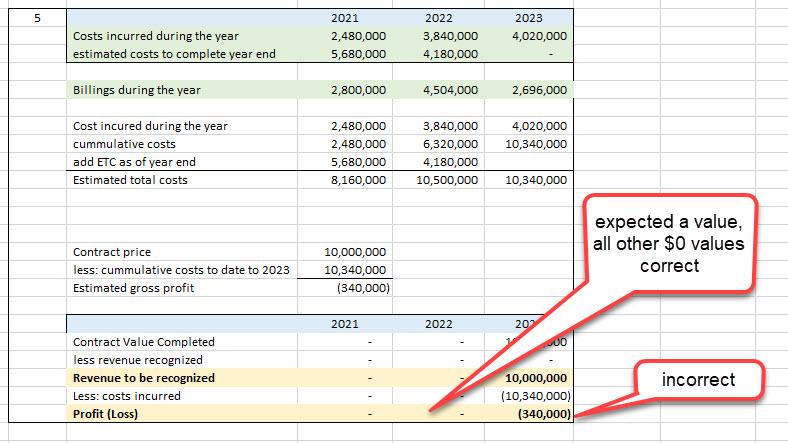Select estimated total costs 8,160,000
788x443 pixels.
(358, 180)
